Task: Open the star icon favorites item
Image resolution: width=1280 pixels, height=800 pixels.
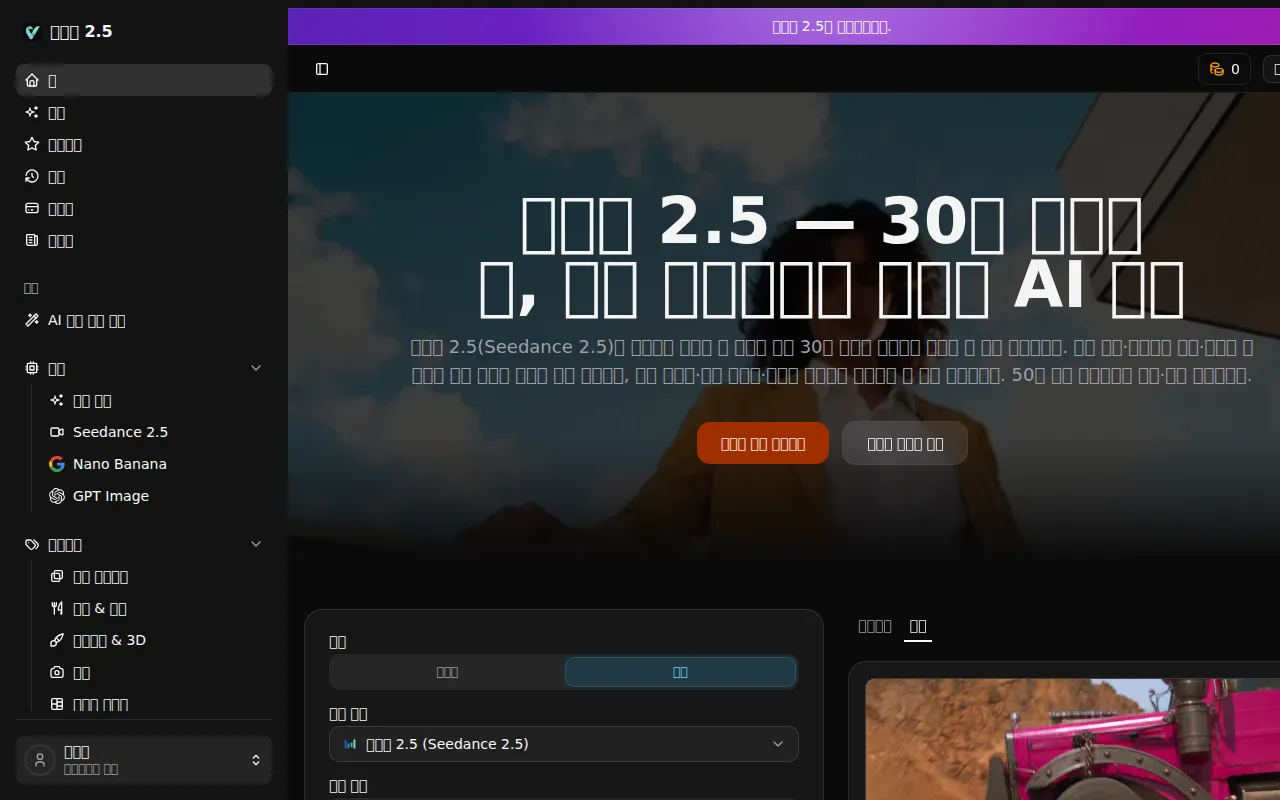Action: [x=144, y=144]
